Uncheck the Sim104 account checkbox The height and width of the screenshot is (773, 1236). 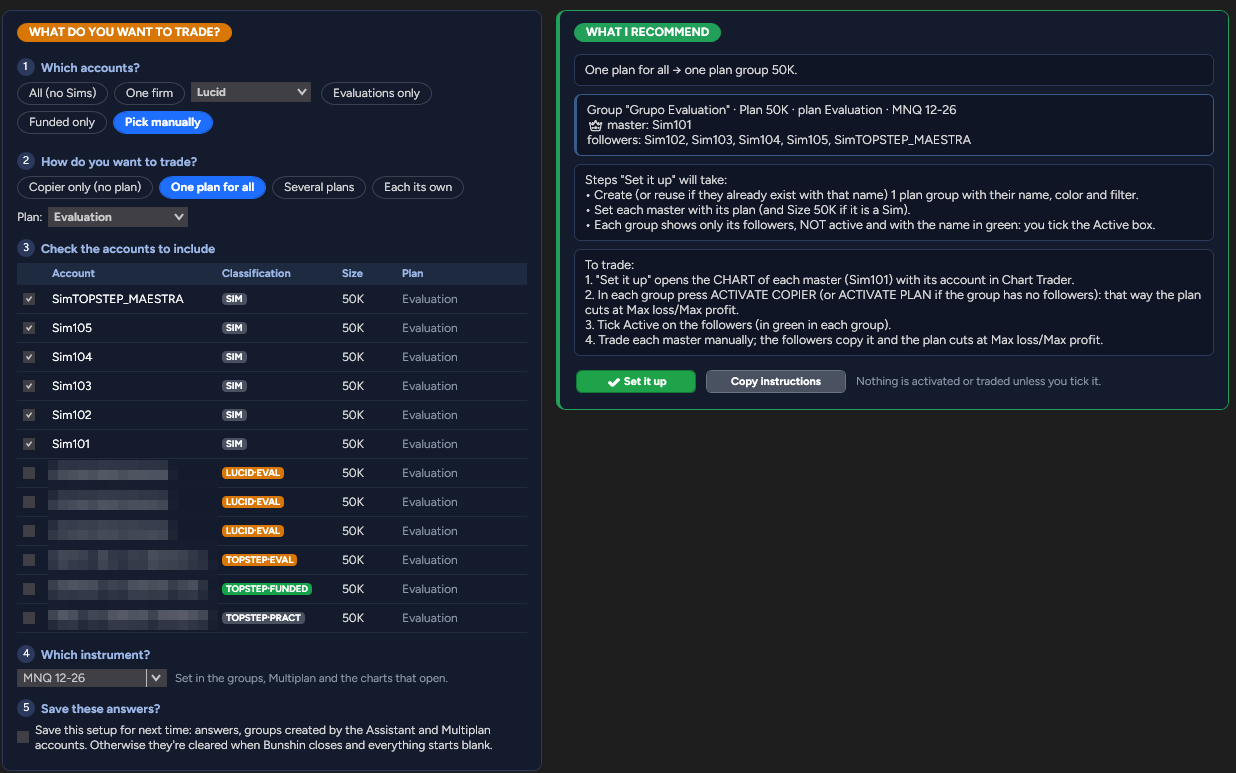point(29,357)
